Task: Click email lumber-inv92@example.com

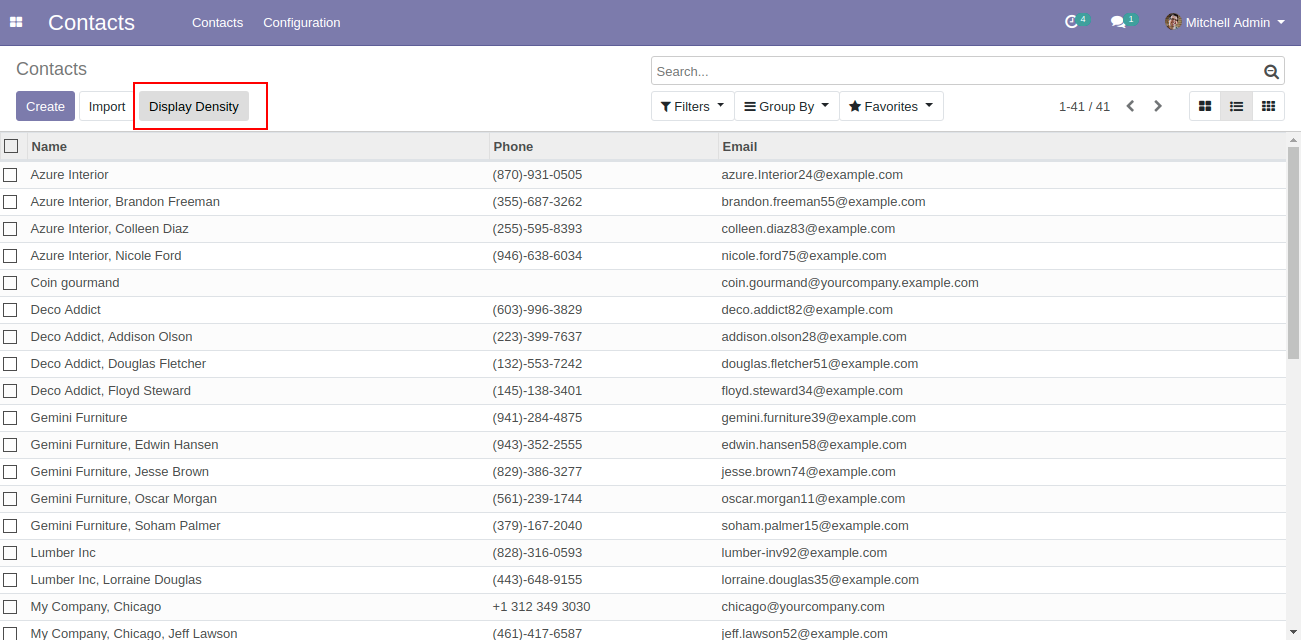Action: click(804, 553)
